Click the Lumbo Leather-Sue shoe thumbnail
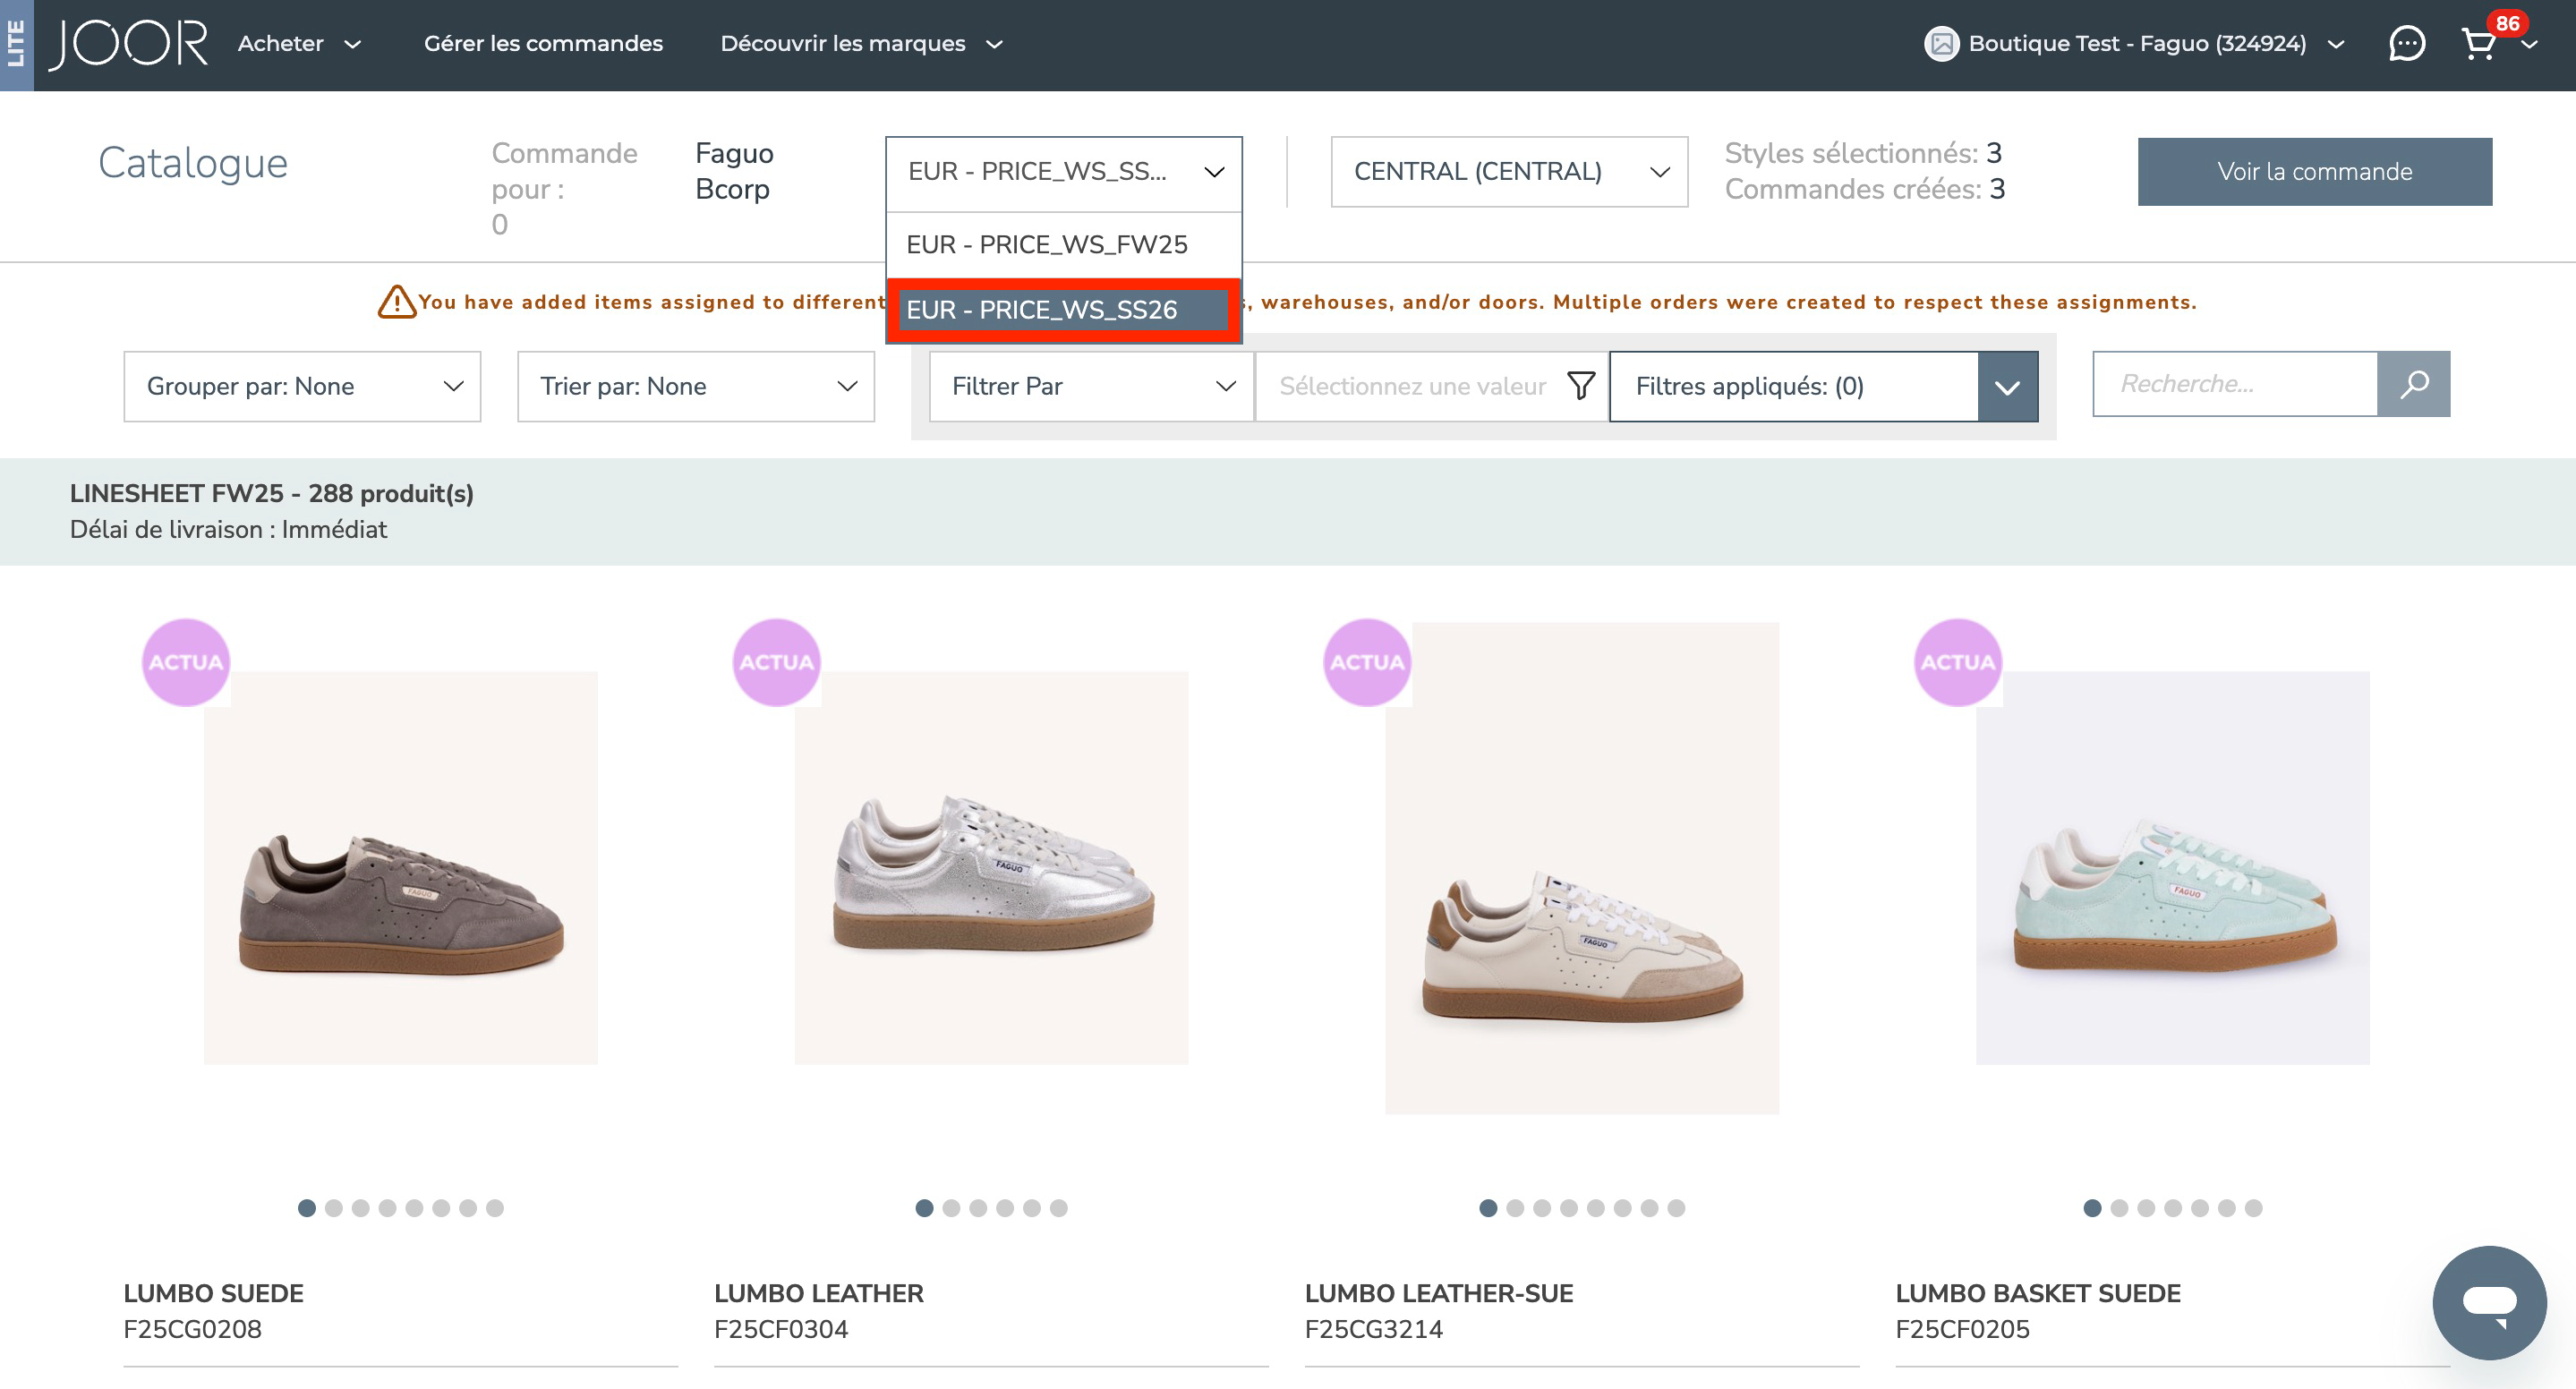2576x1389 pixels. [x=1581, y=868]
